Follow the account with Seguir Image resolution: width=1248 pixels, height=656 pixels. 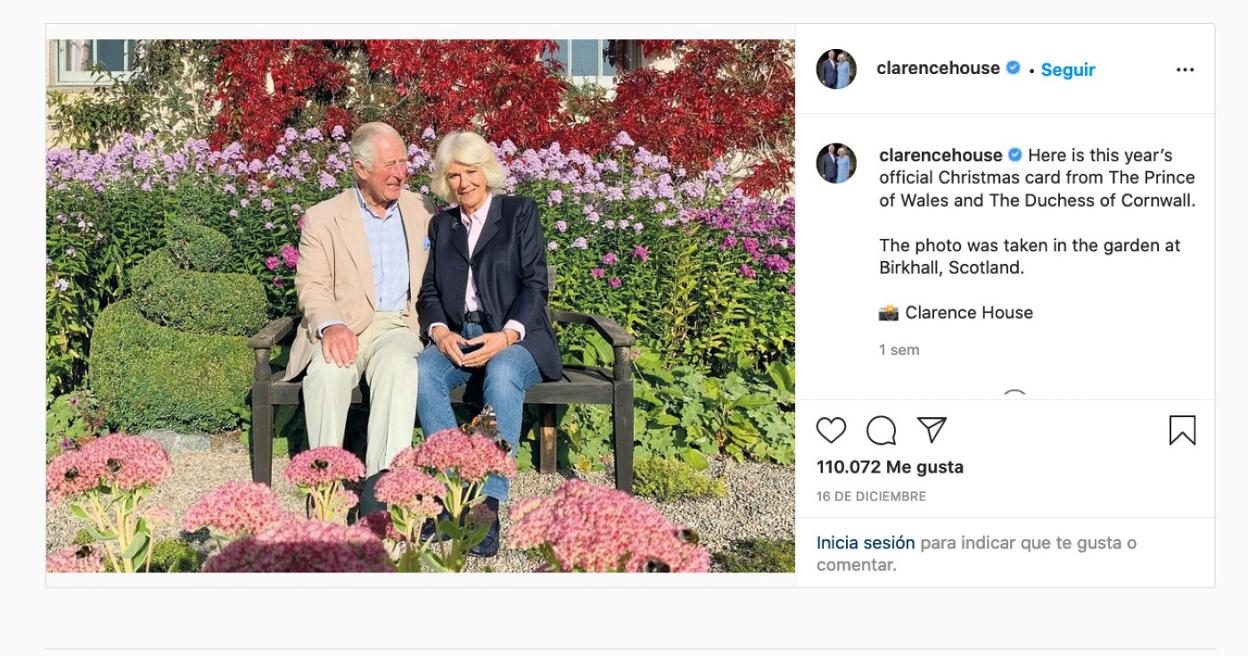pyautogui.click(x=1068, y=70)
